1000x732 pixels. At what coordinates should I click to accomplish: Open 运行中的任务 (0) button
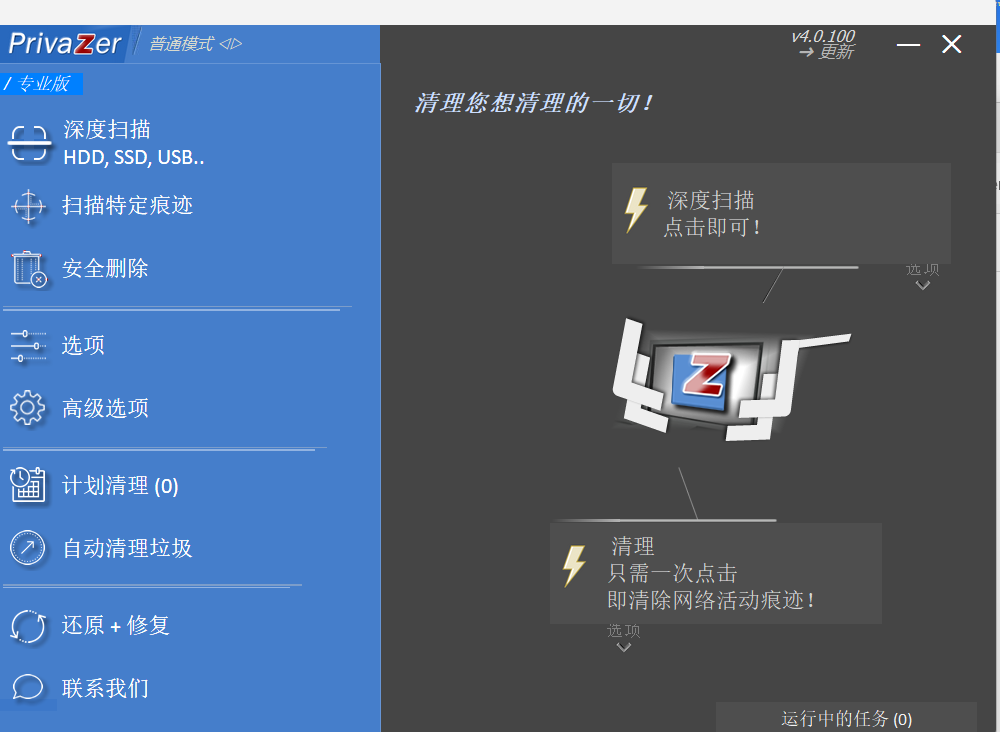[846, 718]
